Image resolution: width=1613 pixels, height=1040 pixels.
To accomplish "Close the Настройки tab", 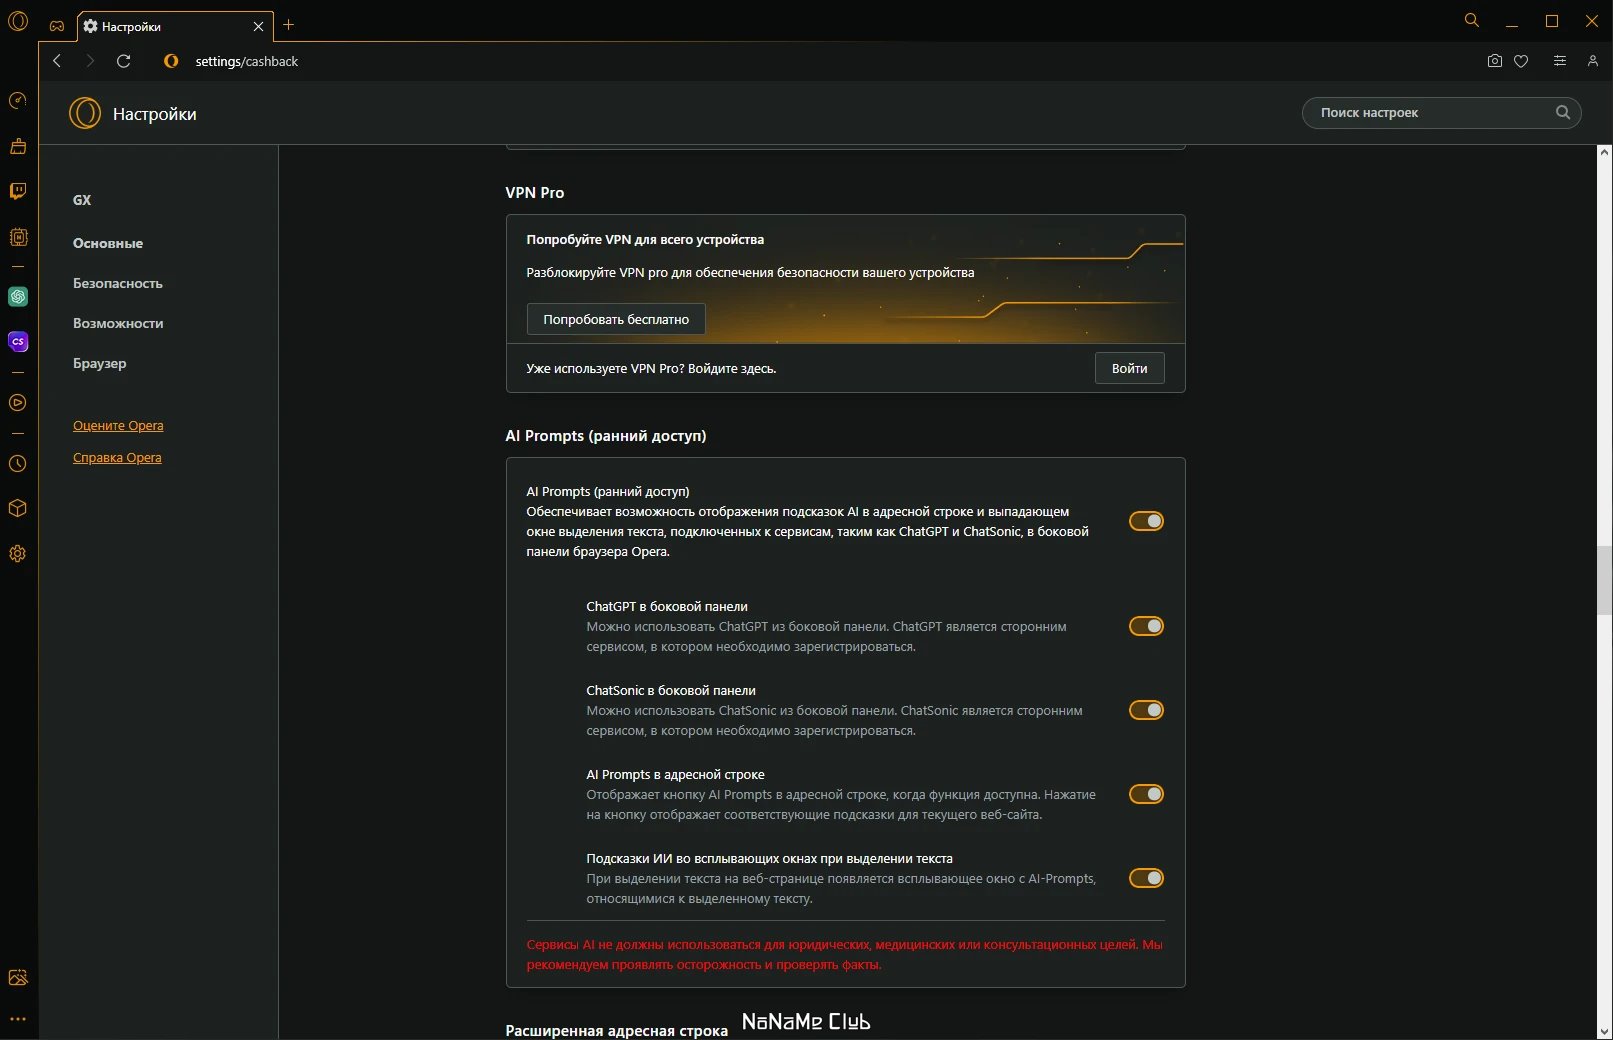I will tap(258, 27).
